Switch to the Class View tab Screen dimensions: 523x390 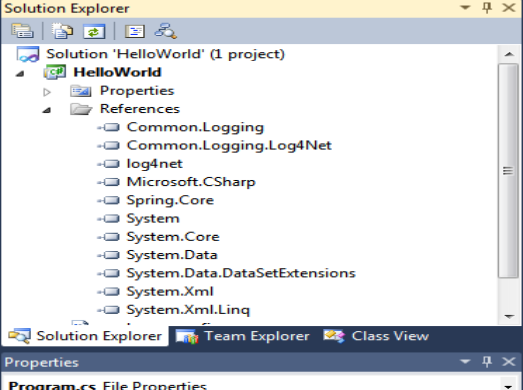(x=376, y=336)
